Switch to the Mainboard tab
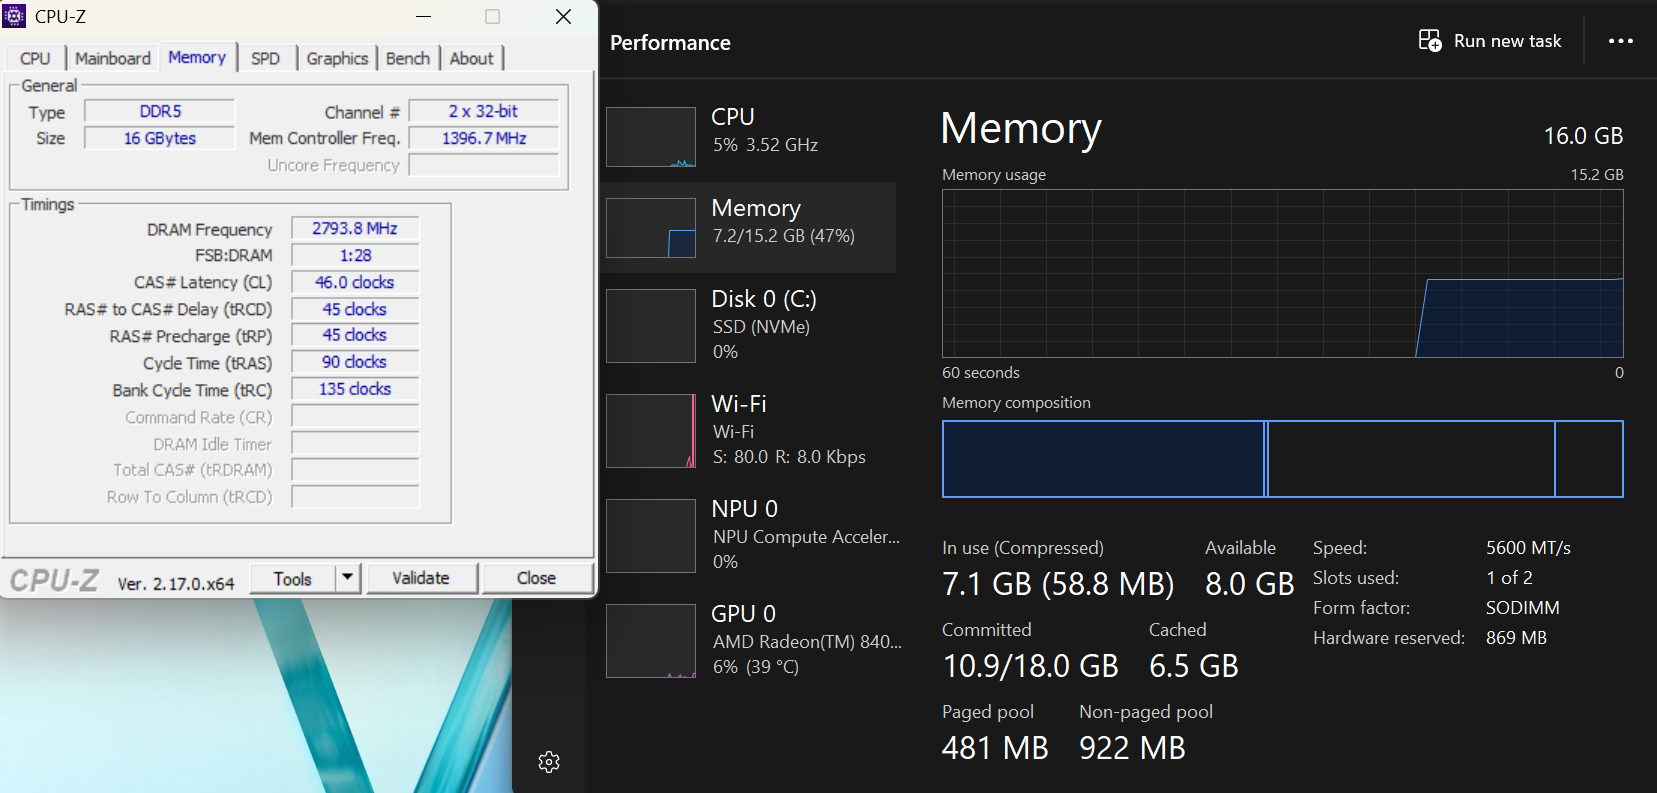 pos(112,59)
